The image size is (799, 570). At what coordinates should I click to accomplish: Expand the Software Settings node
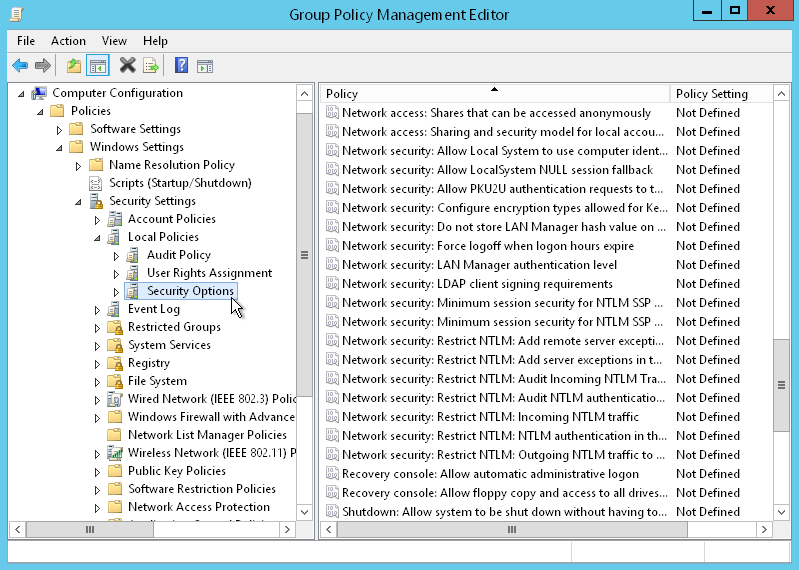[59, 130]
